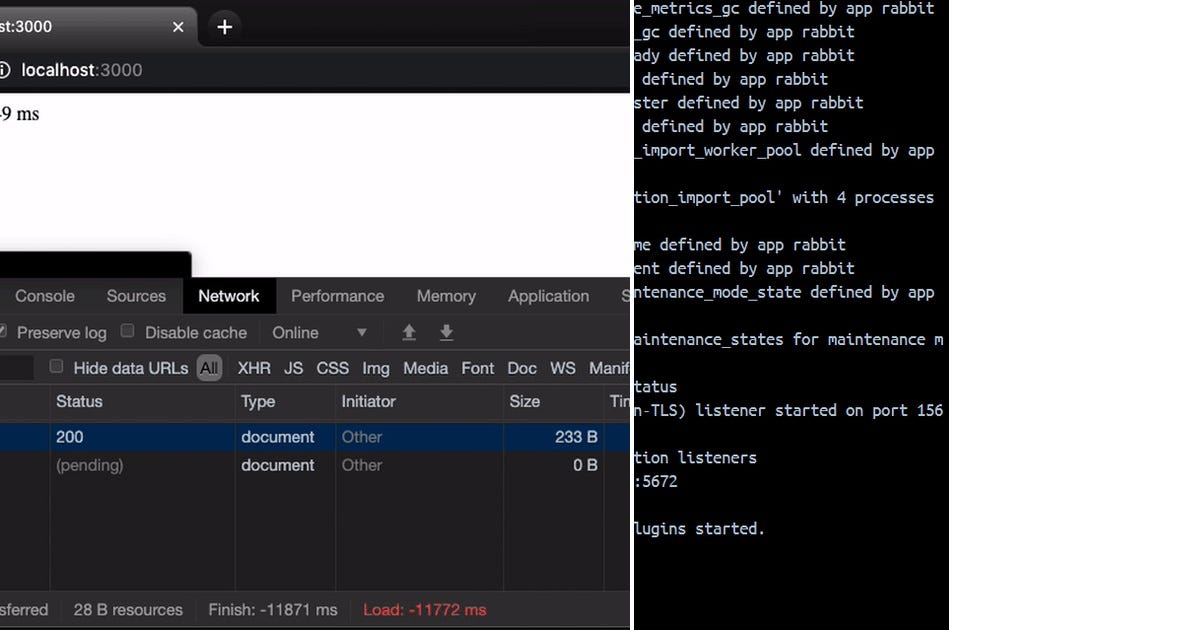The height and width of the screenshot is (630, 1200).
Task: Click the export HAR download icon
Action: 446,331
